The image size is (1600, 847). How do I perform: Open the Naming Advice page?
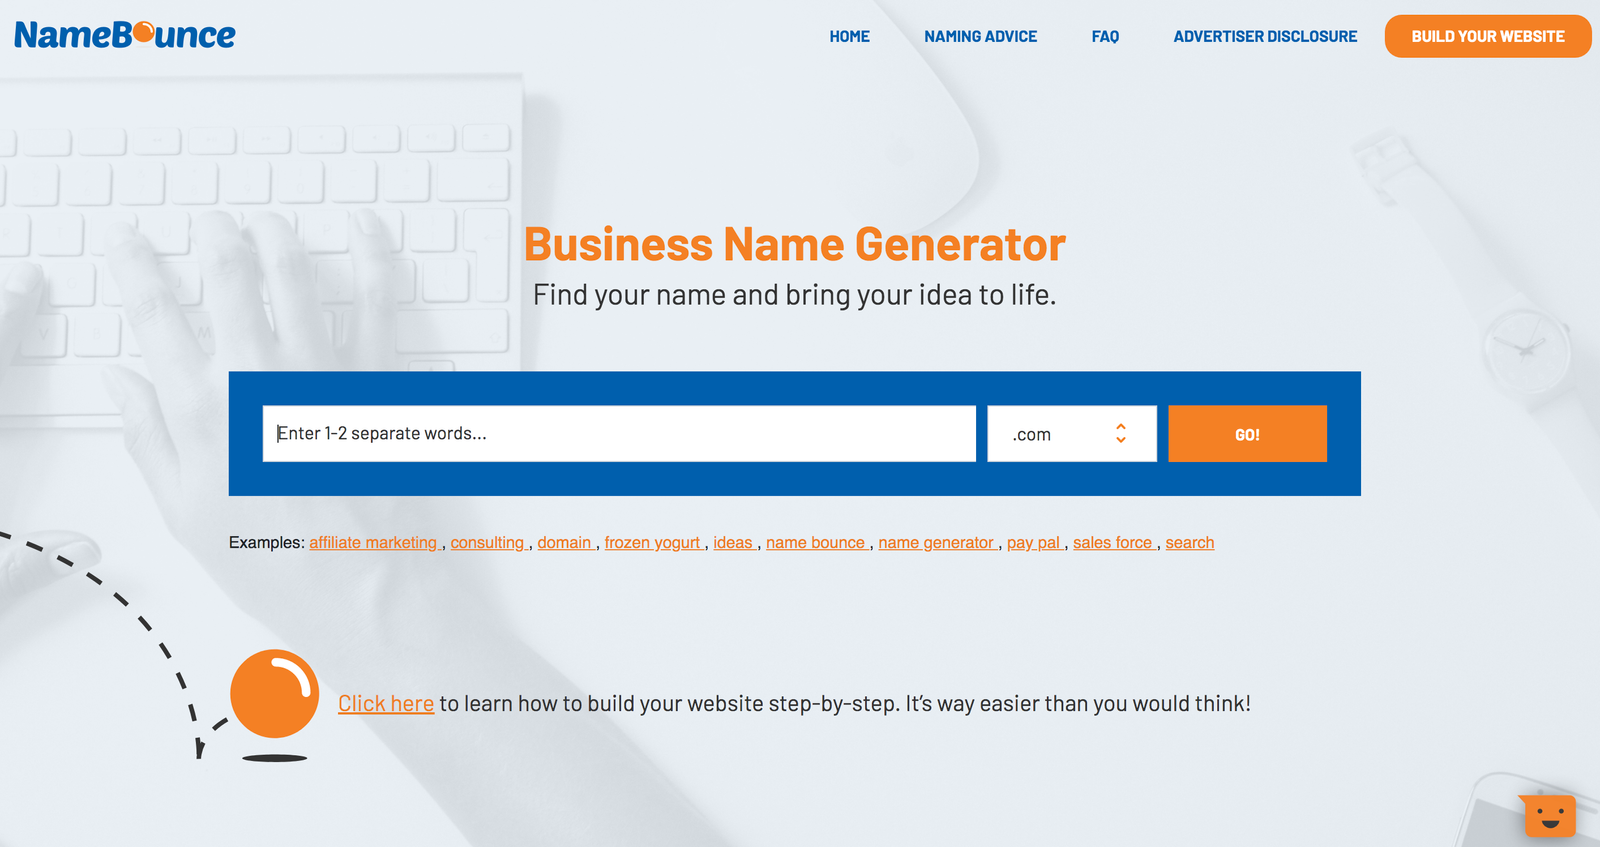click(980, 37)
